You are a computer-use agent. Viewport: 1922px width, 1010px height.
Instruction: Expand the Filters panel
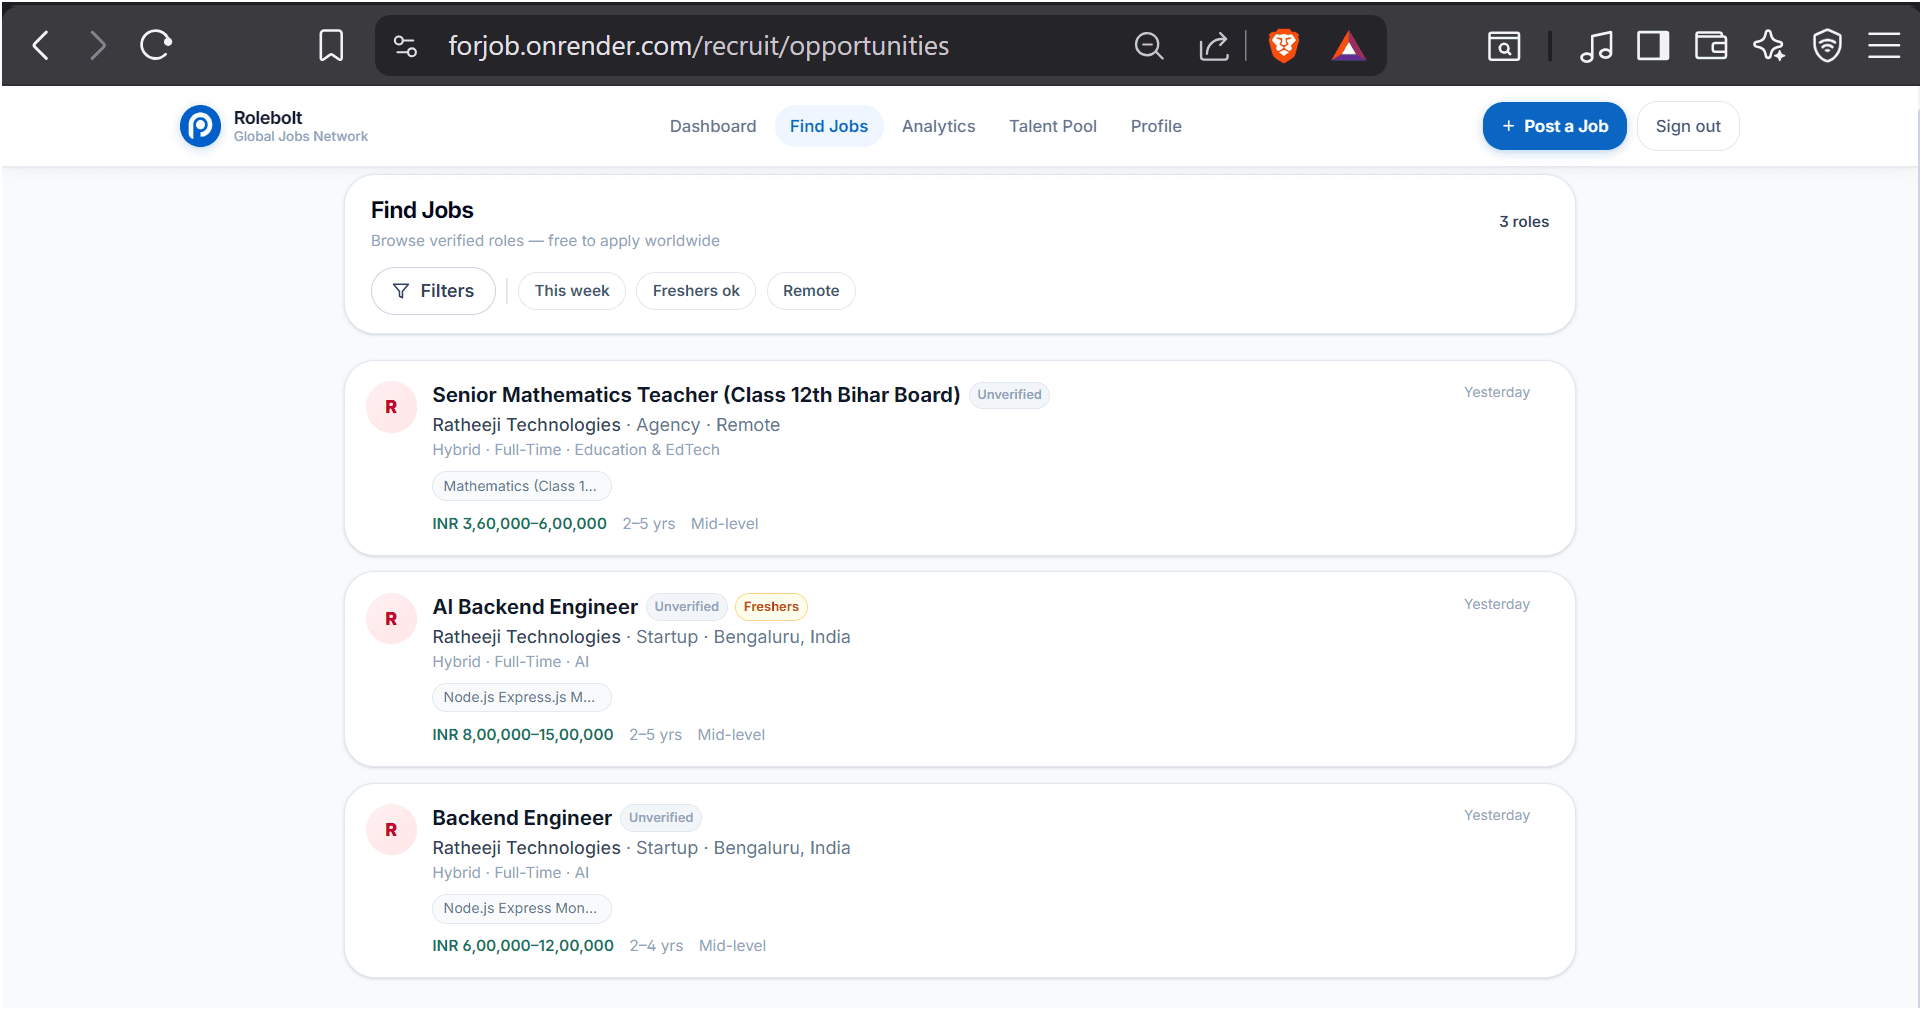click(x=433, y=291)
